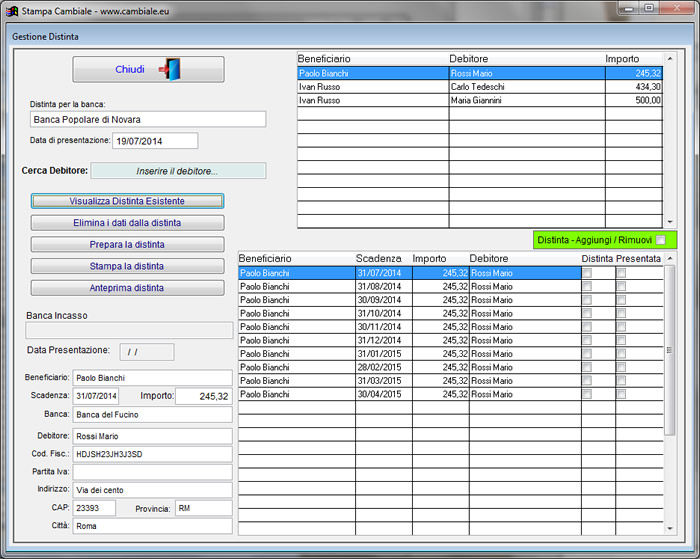Image resolution: width=700 pixels, height=559 pixels.
Task: Click the Data Presentazione empty date field
Action: point(147,352)
